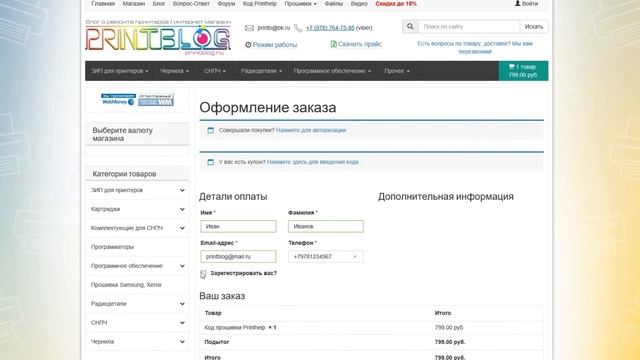The height and width of the screenshot is (360, 640).
Task: Open Блог in top menu
Action: (x=159, y=4)
